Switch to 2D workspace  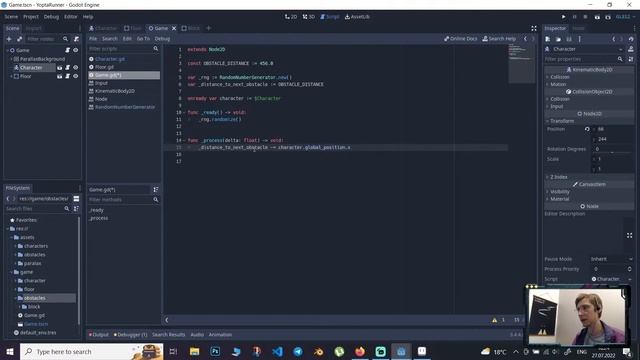291,17
